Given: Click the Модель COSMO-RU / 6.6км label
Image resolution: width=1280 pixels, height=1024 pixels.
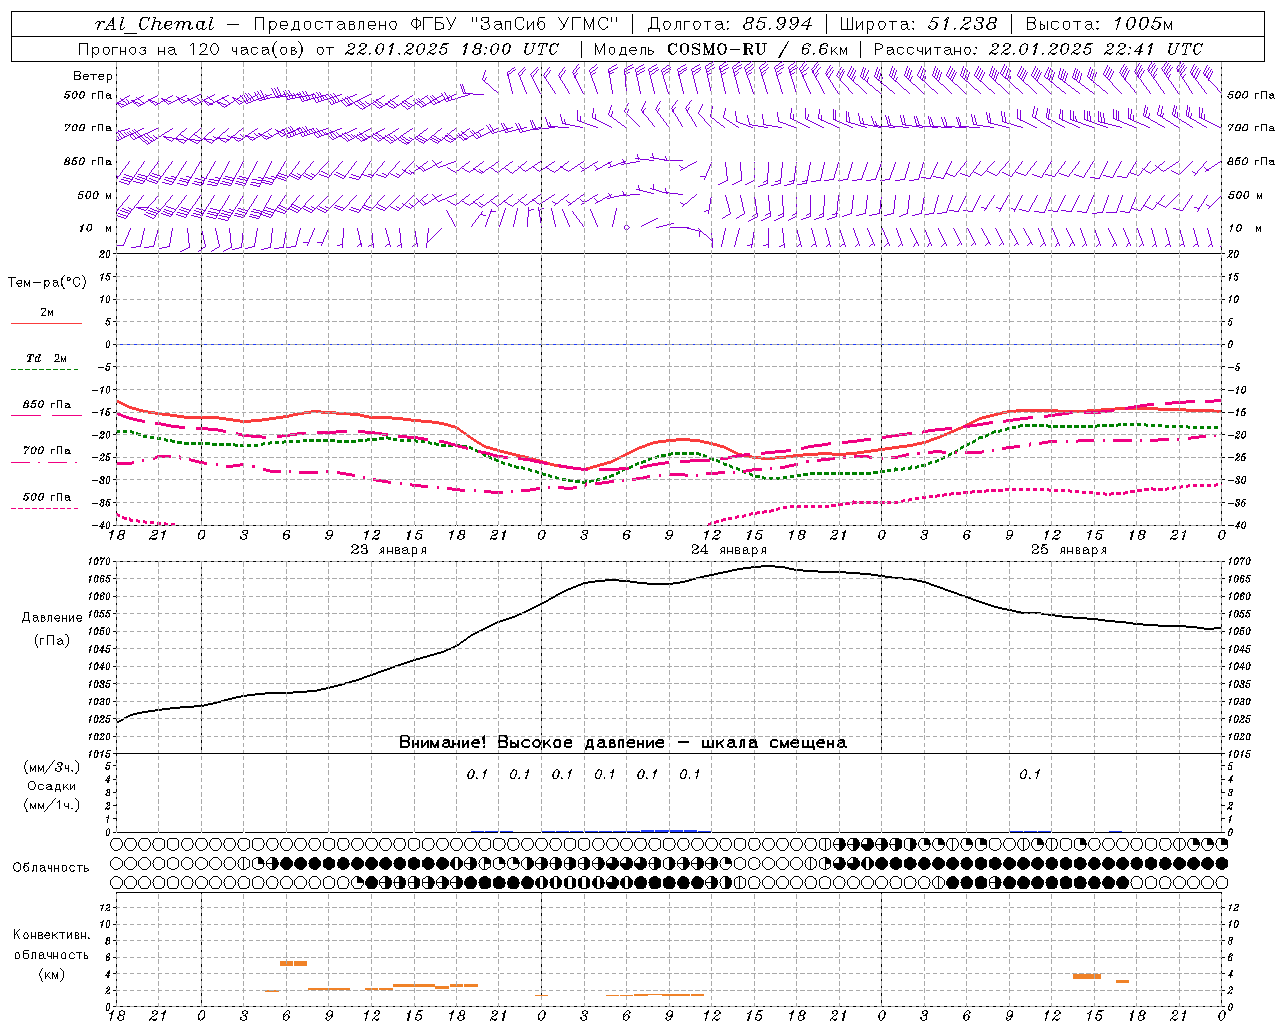Looking at the screenshot, I should (720, 49).
